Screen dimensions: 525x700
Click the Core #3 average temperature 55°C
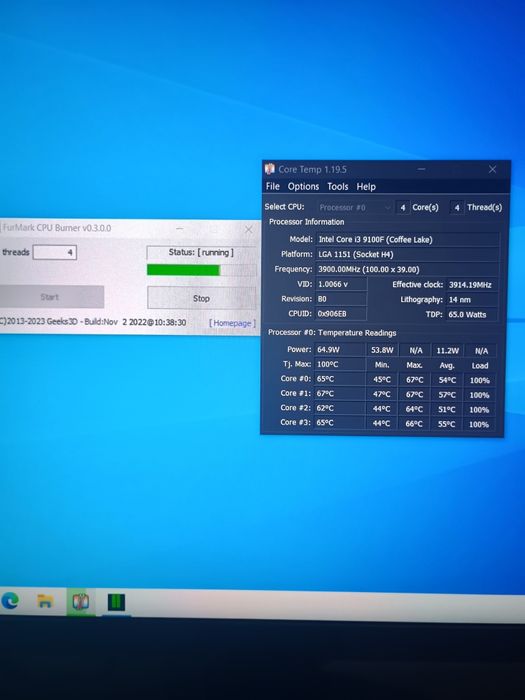click(446, 424)
